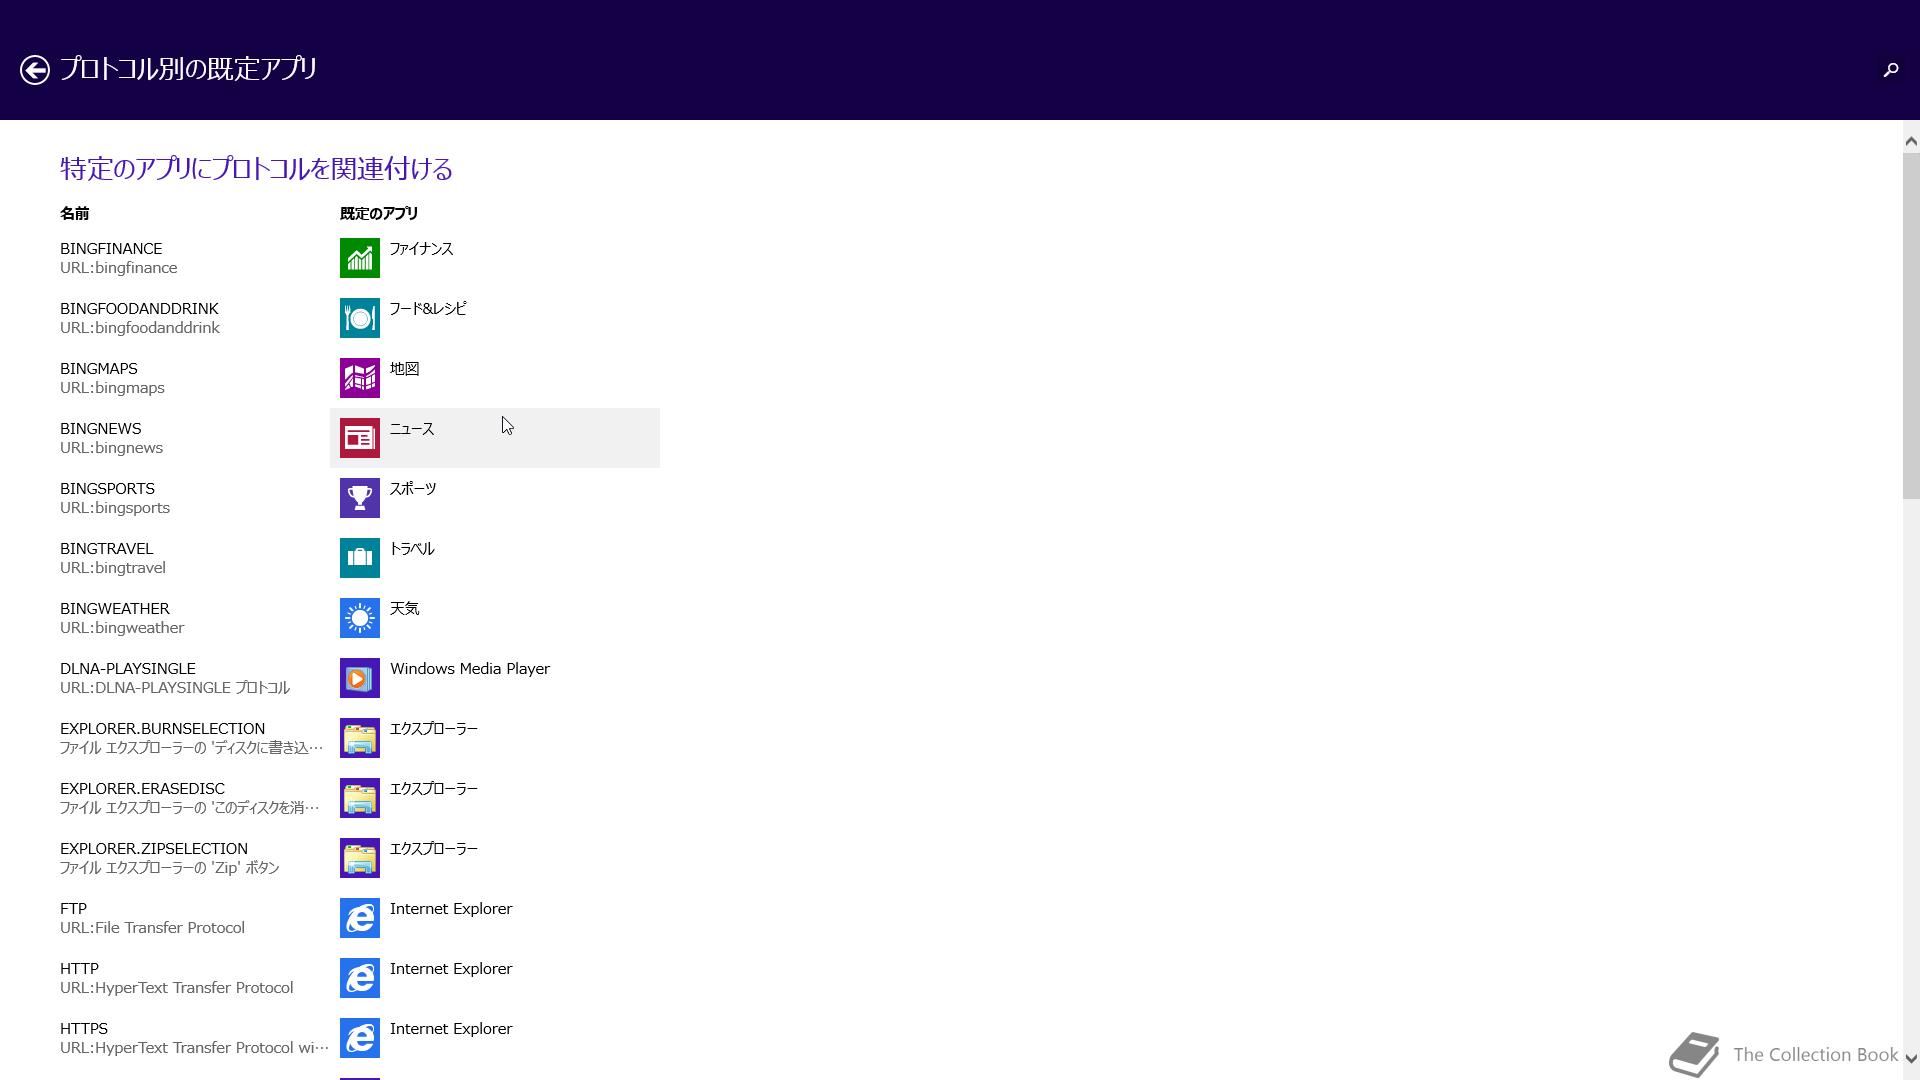Click the 既定のアプリ column header
The image size is (1920, 1080).
click(x=379, y=213)
